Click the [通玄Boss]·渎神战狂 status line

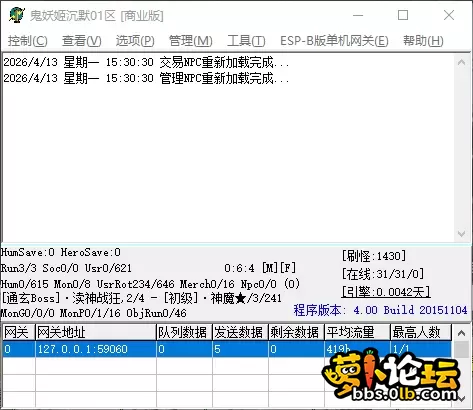[x=142, y=298]
